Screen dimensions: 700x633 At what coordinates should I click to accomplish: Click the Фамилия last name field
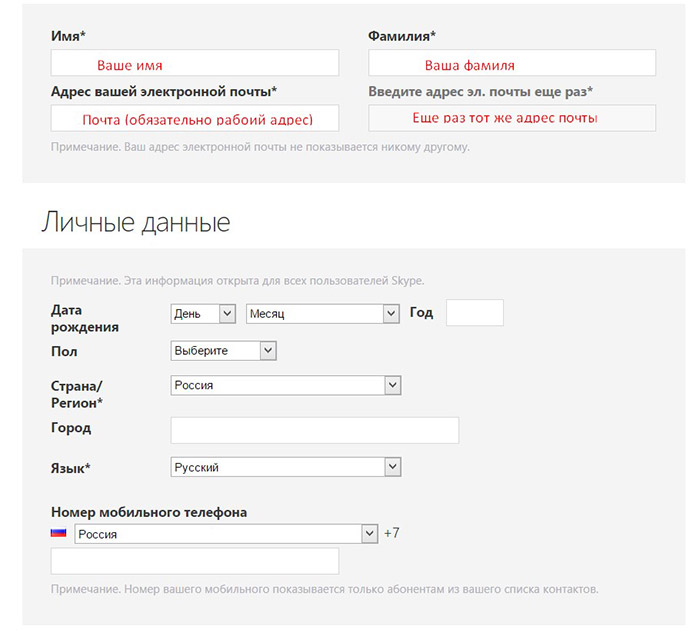pyautogui.click(x=512, y=63)
